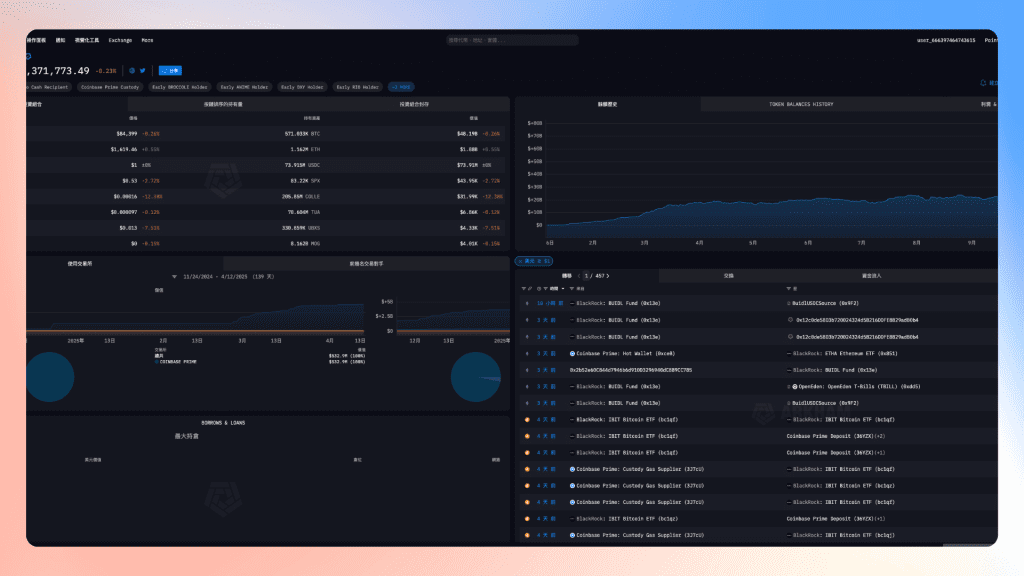Select the 1.162M ETH holdings row

[x=268, y=150]
